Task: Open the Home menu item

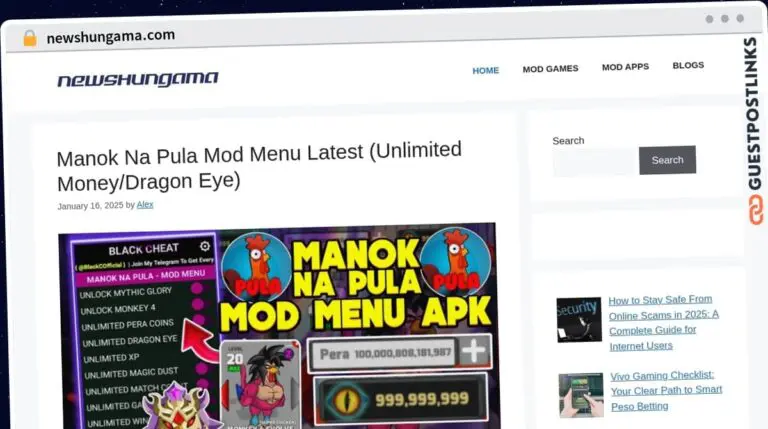Action: click(485, 70)
